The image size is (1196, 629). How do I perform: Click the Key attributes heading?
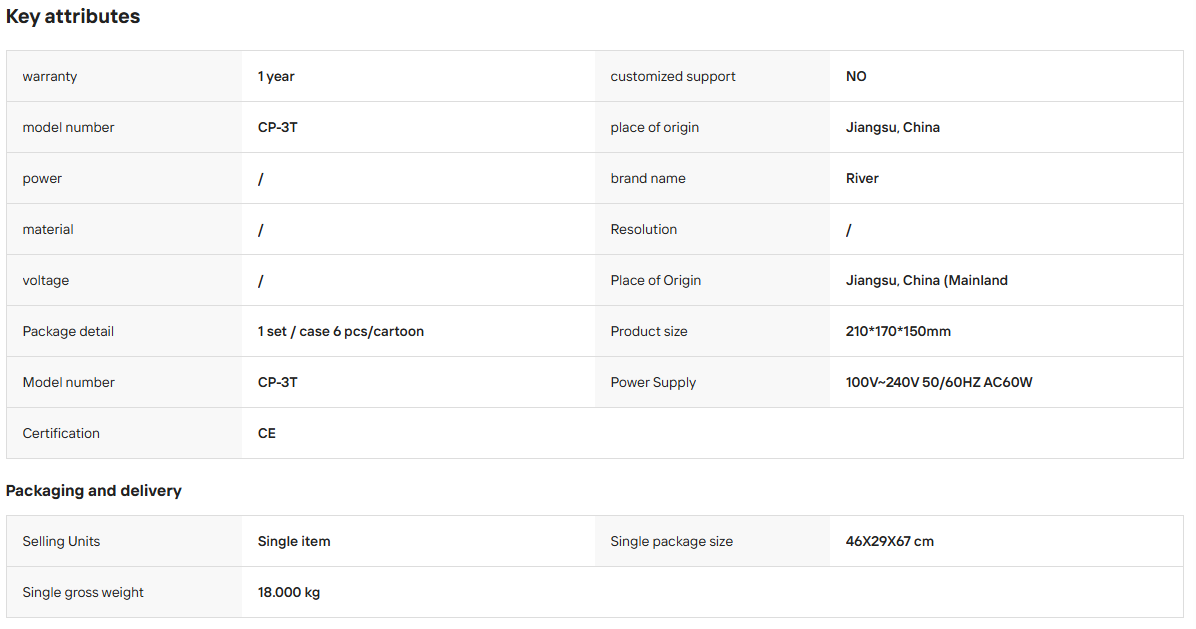[72, 16]
